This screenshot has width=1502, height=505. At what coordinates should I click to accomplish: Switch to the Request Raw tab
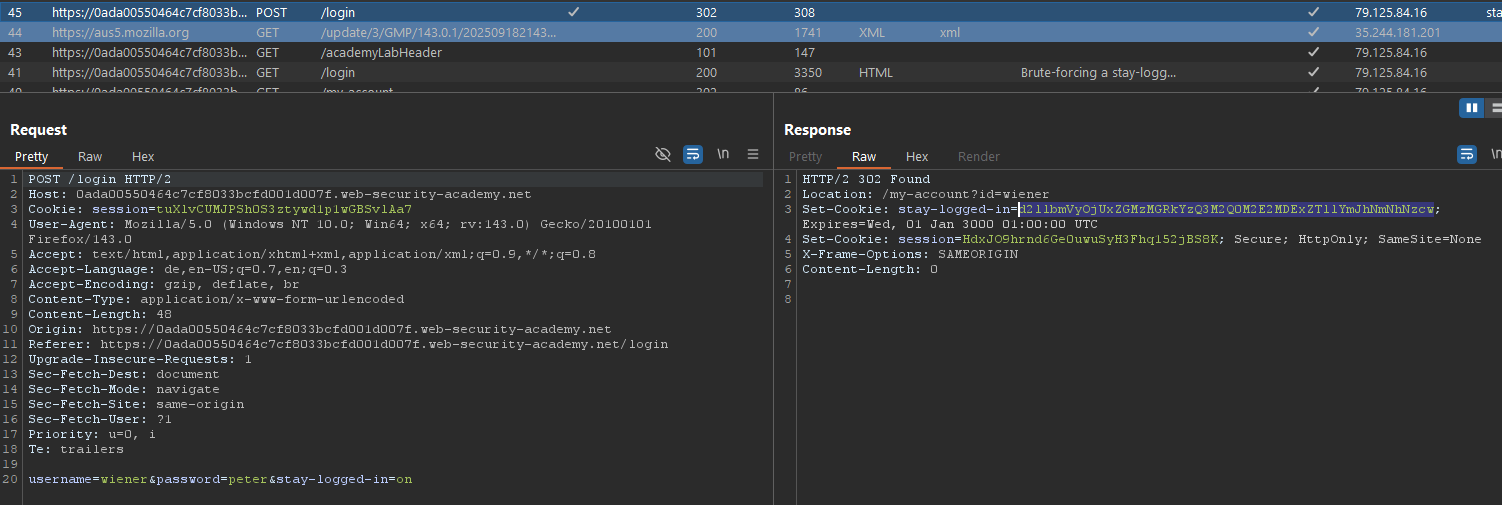tap(90, 156)
